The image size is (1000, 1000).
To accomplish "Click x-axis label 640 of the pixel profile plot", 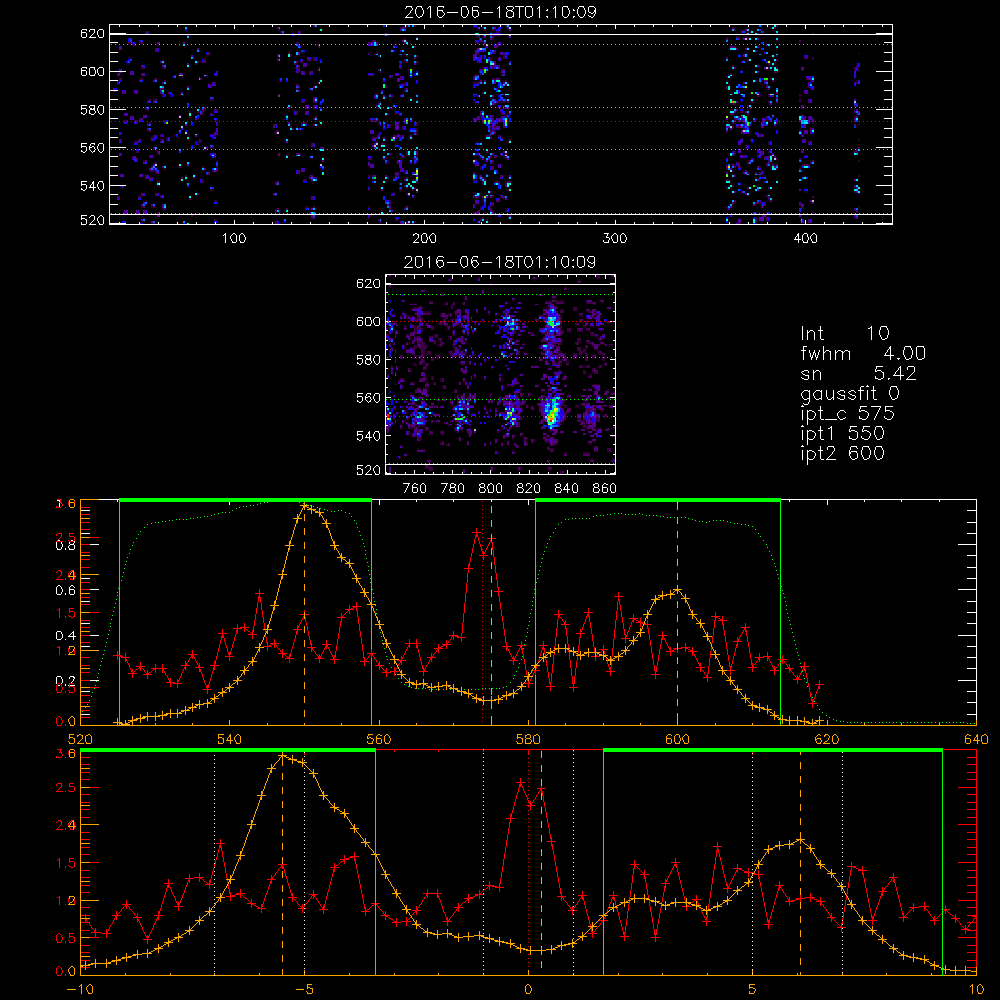I will coord(976,740).
